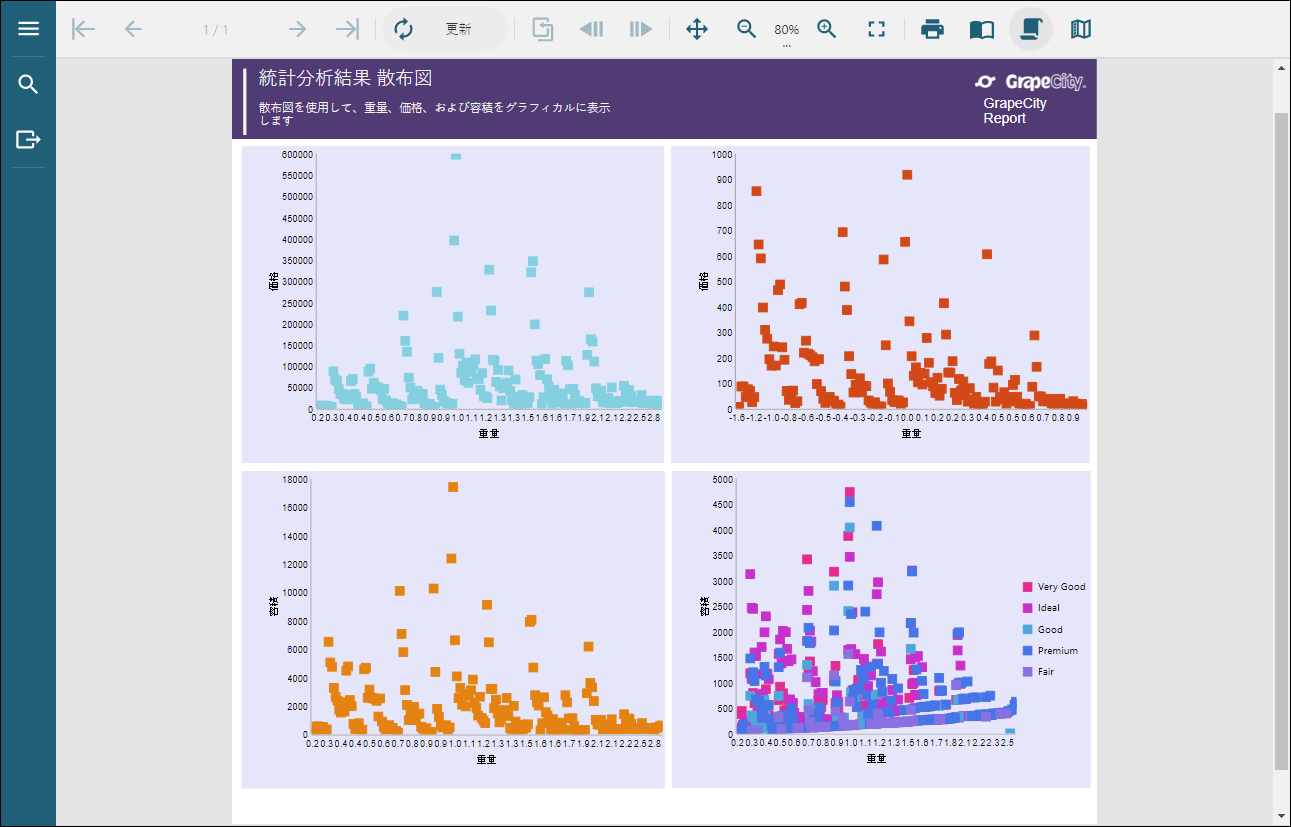Open the hamburger menu in sidebar
This screenshot has height=827, width=1291.
tap(28, 28)
